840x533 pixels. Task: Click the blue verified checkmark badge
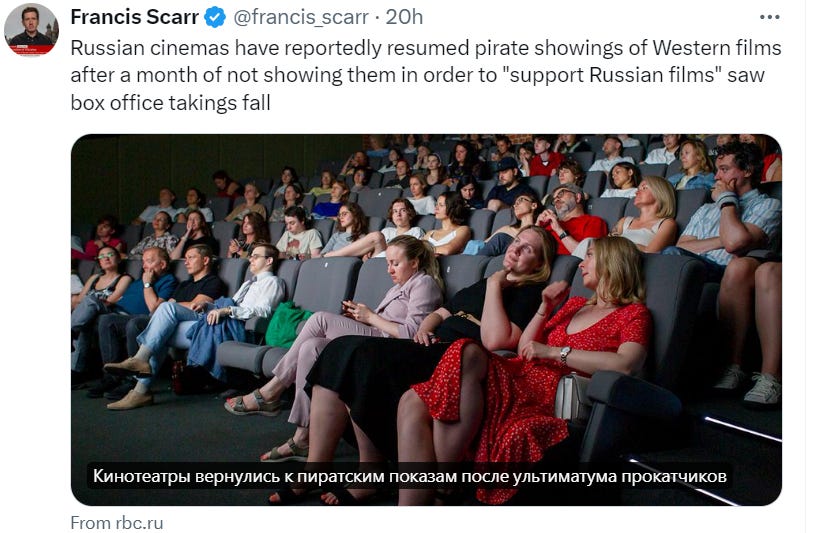[215, 18]
